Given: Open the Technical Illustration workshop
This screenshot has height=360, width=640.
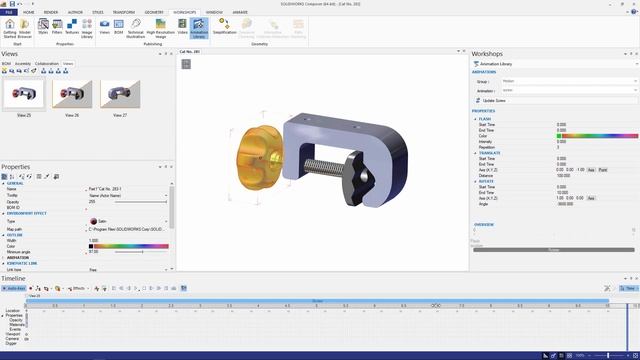Looking at the screenshot, I should (x=136, y=28).
